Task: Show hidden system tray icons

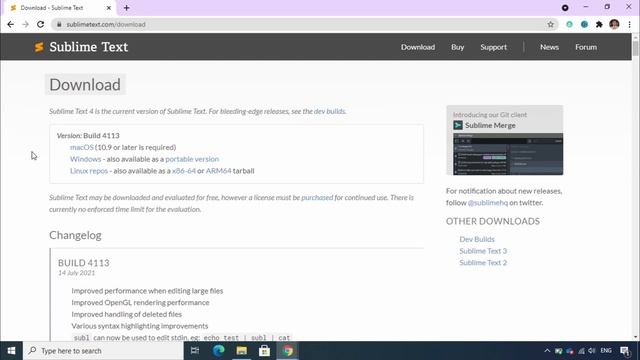Action: coord(547,351)
